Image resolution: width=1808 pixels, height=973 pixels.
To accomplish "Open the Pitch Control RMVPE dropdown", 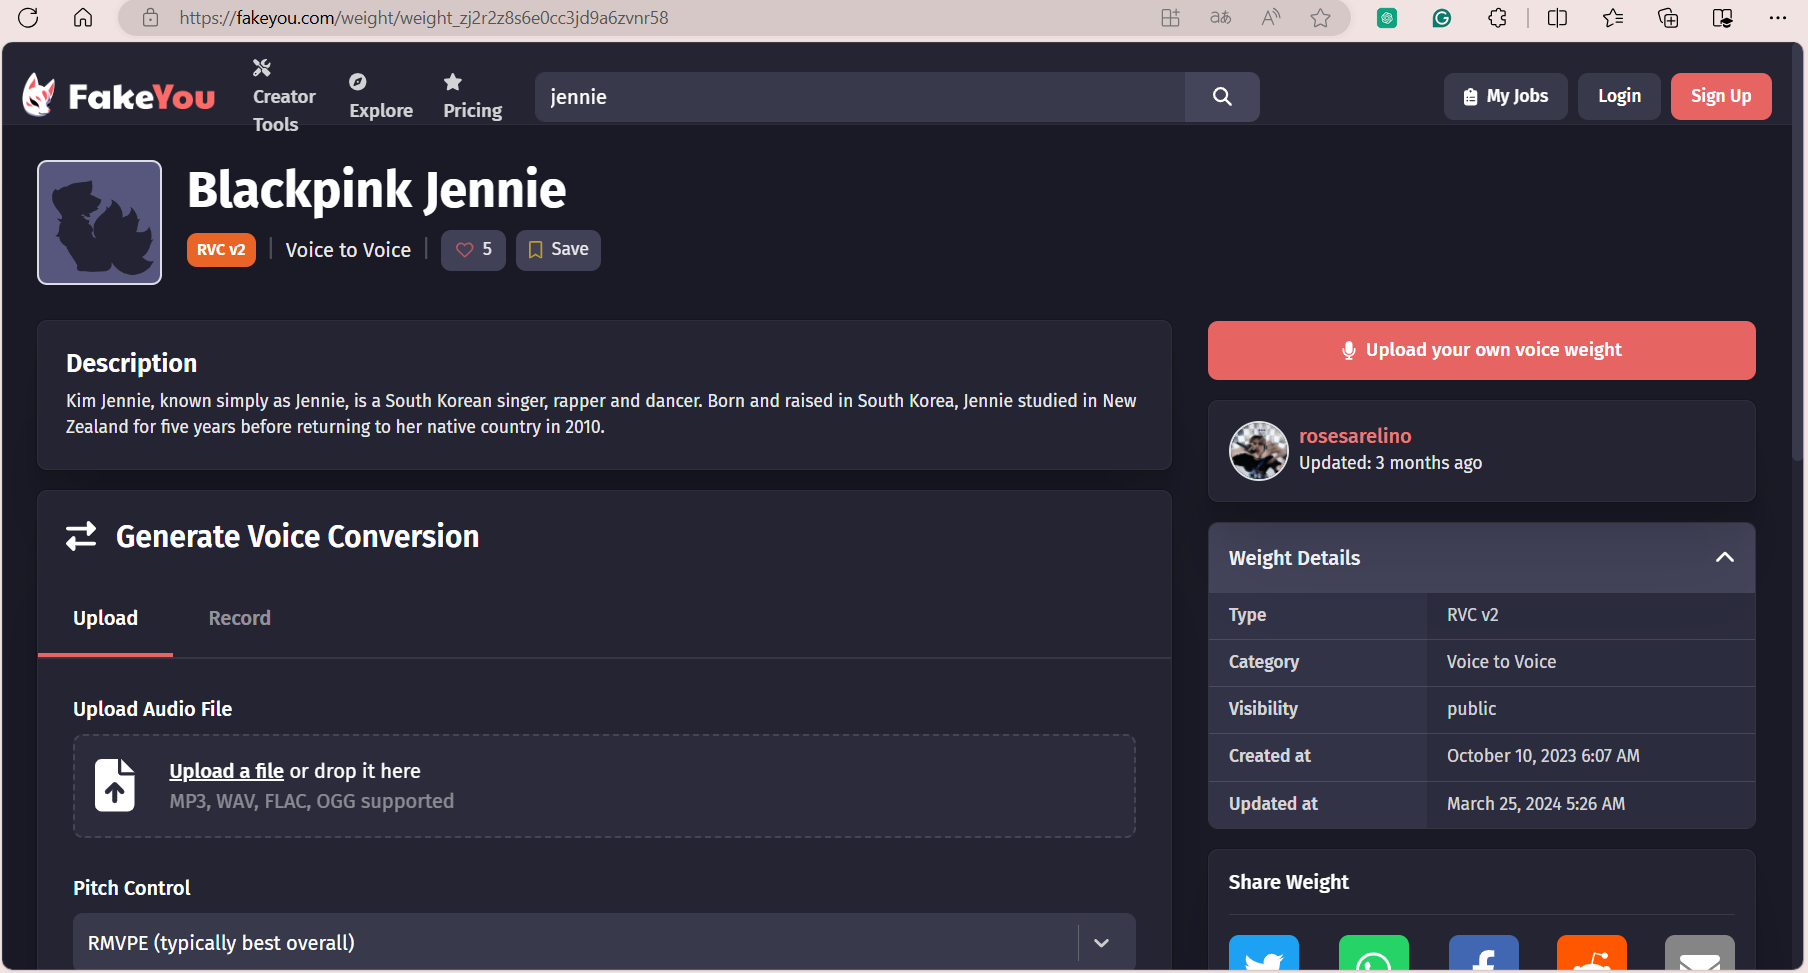I will pyautogui.click(x=604, y=942).
